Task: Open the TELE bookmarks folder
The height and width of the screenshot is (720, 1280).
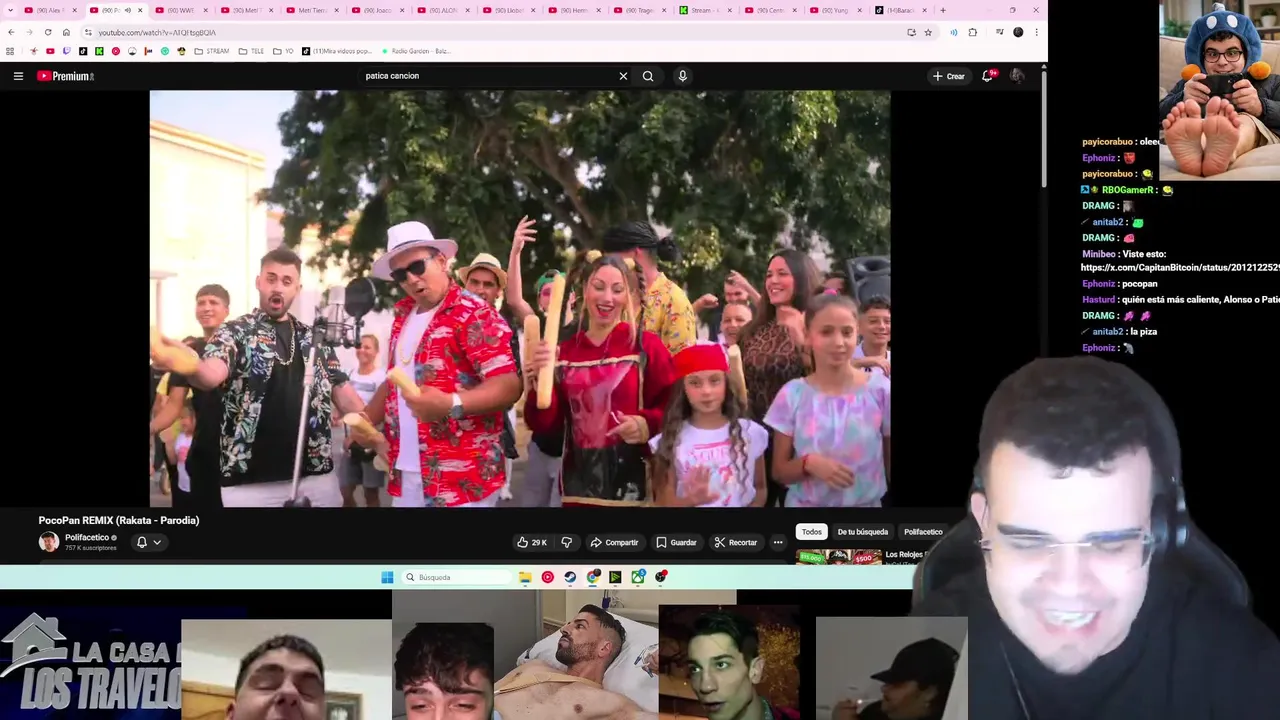Action: pyautogui.click(x=250, y=51)
